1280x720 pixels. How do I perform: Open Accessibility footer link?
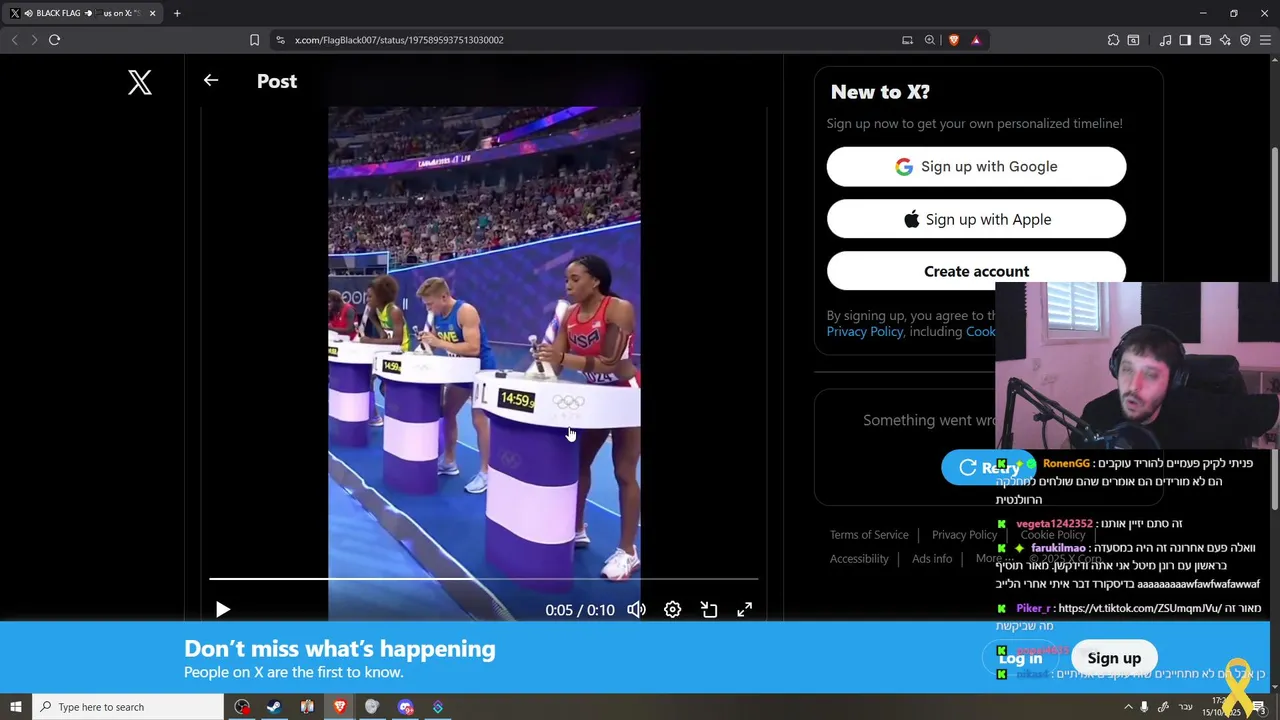(x=859, y=559)
